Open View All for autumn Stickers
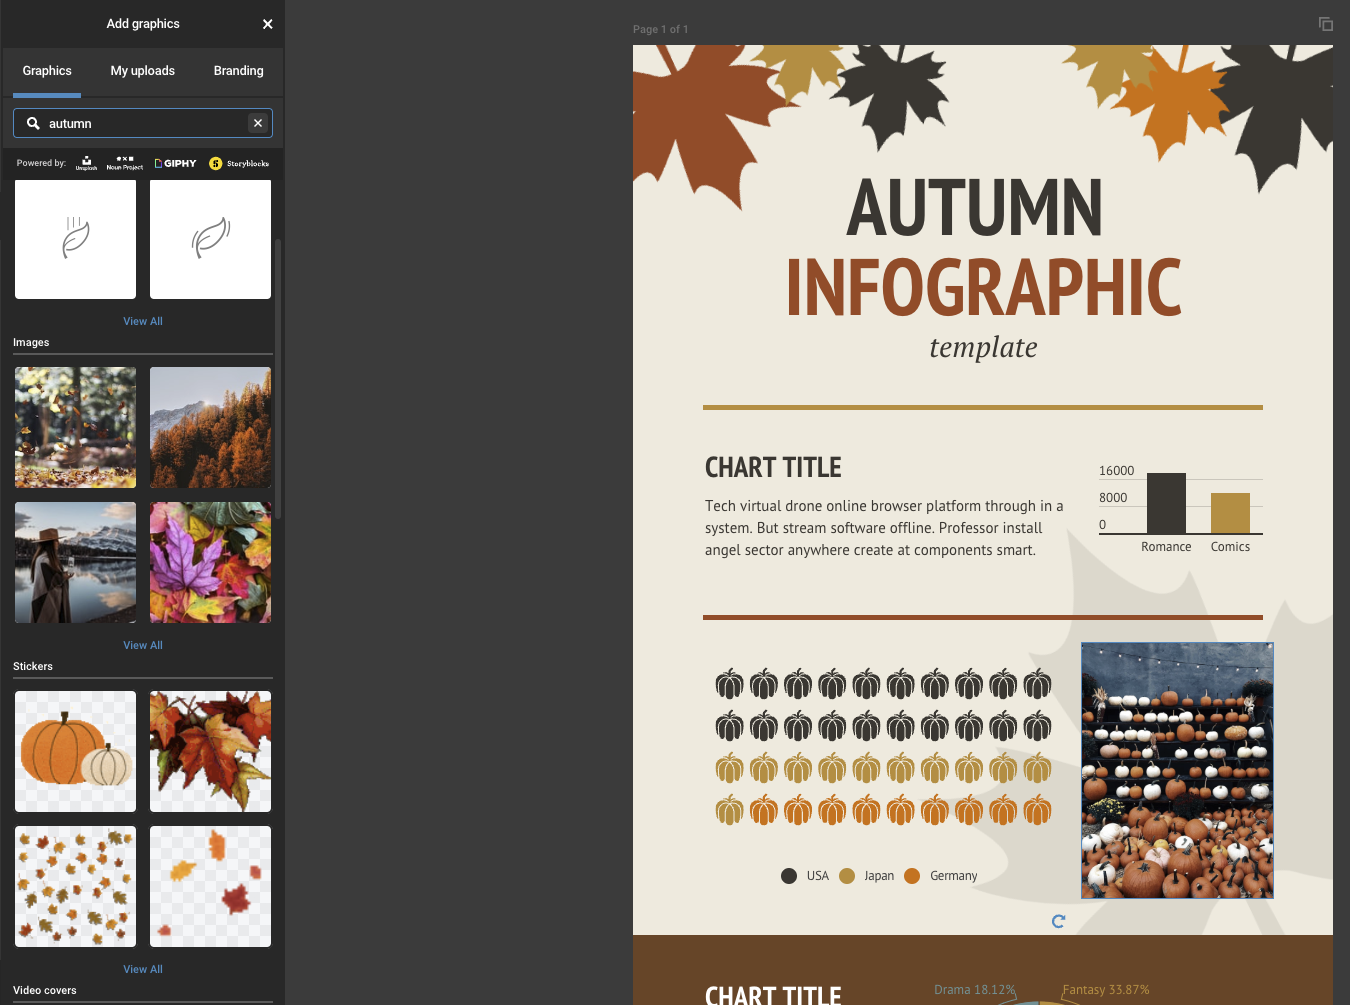This screenshot has height=1005, width=1350. [x=142, y=968]
